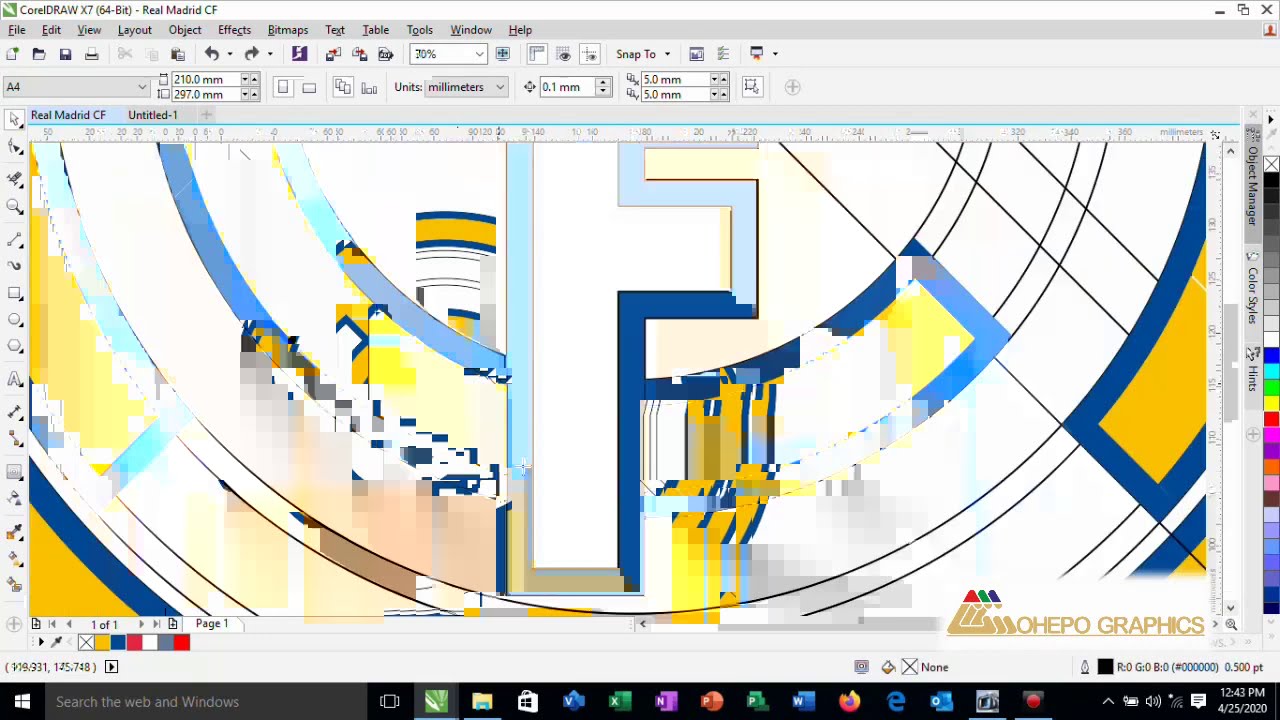
Task: Click the New document icon
Action: (12, 54)
